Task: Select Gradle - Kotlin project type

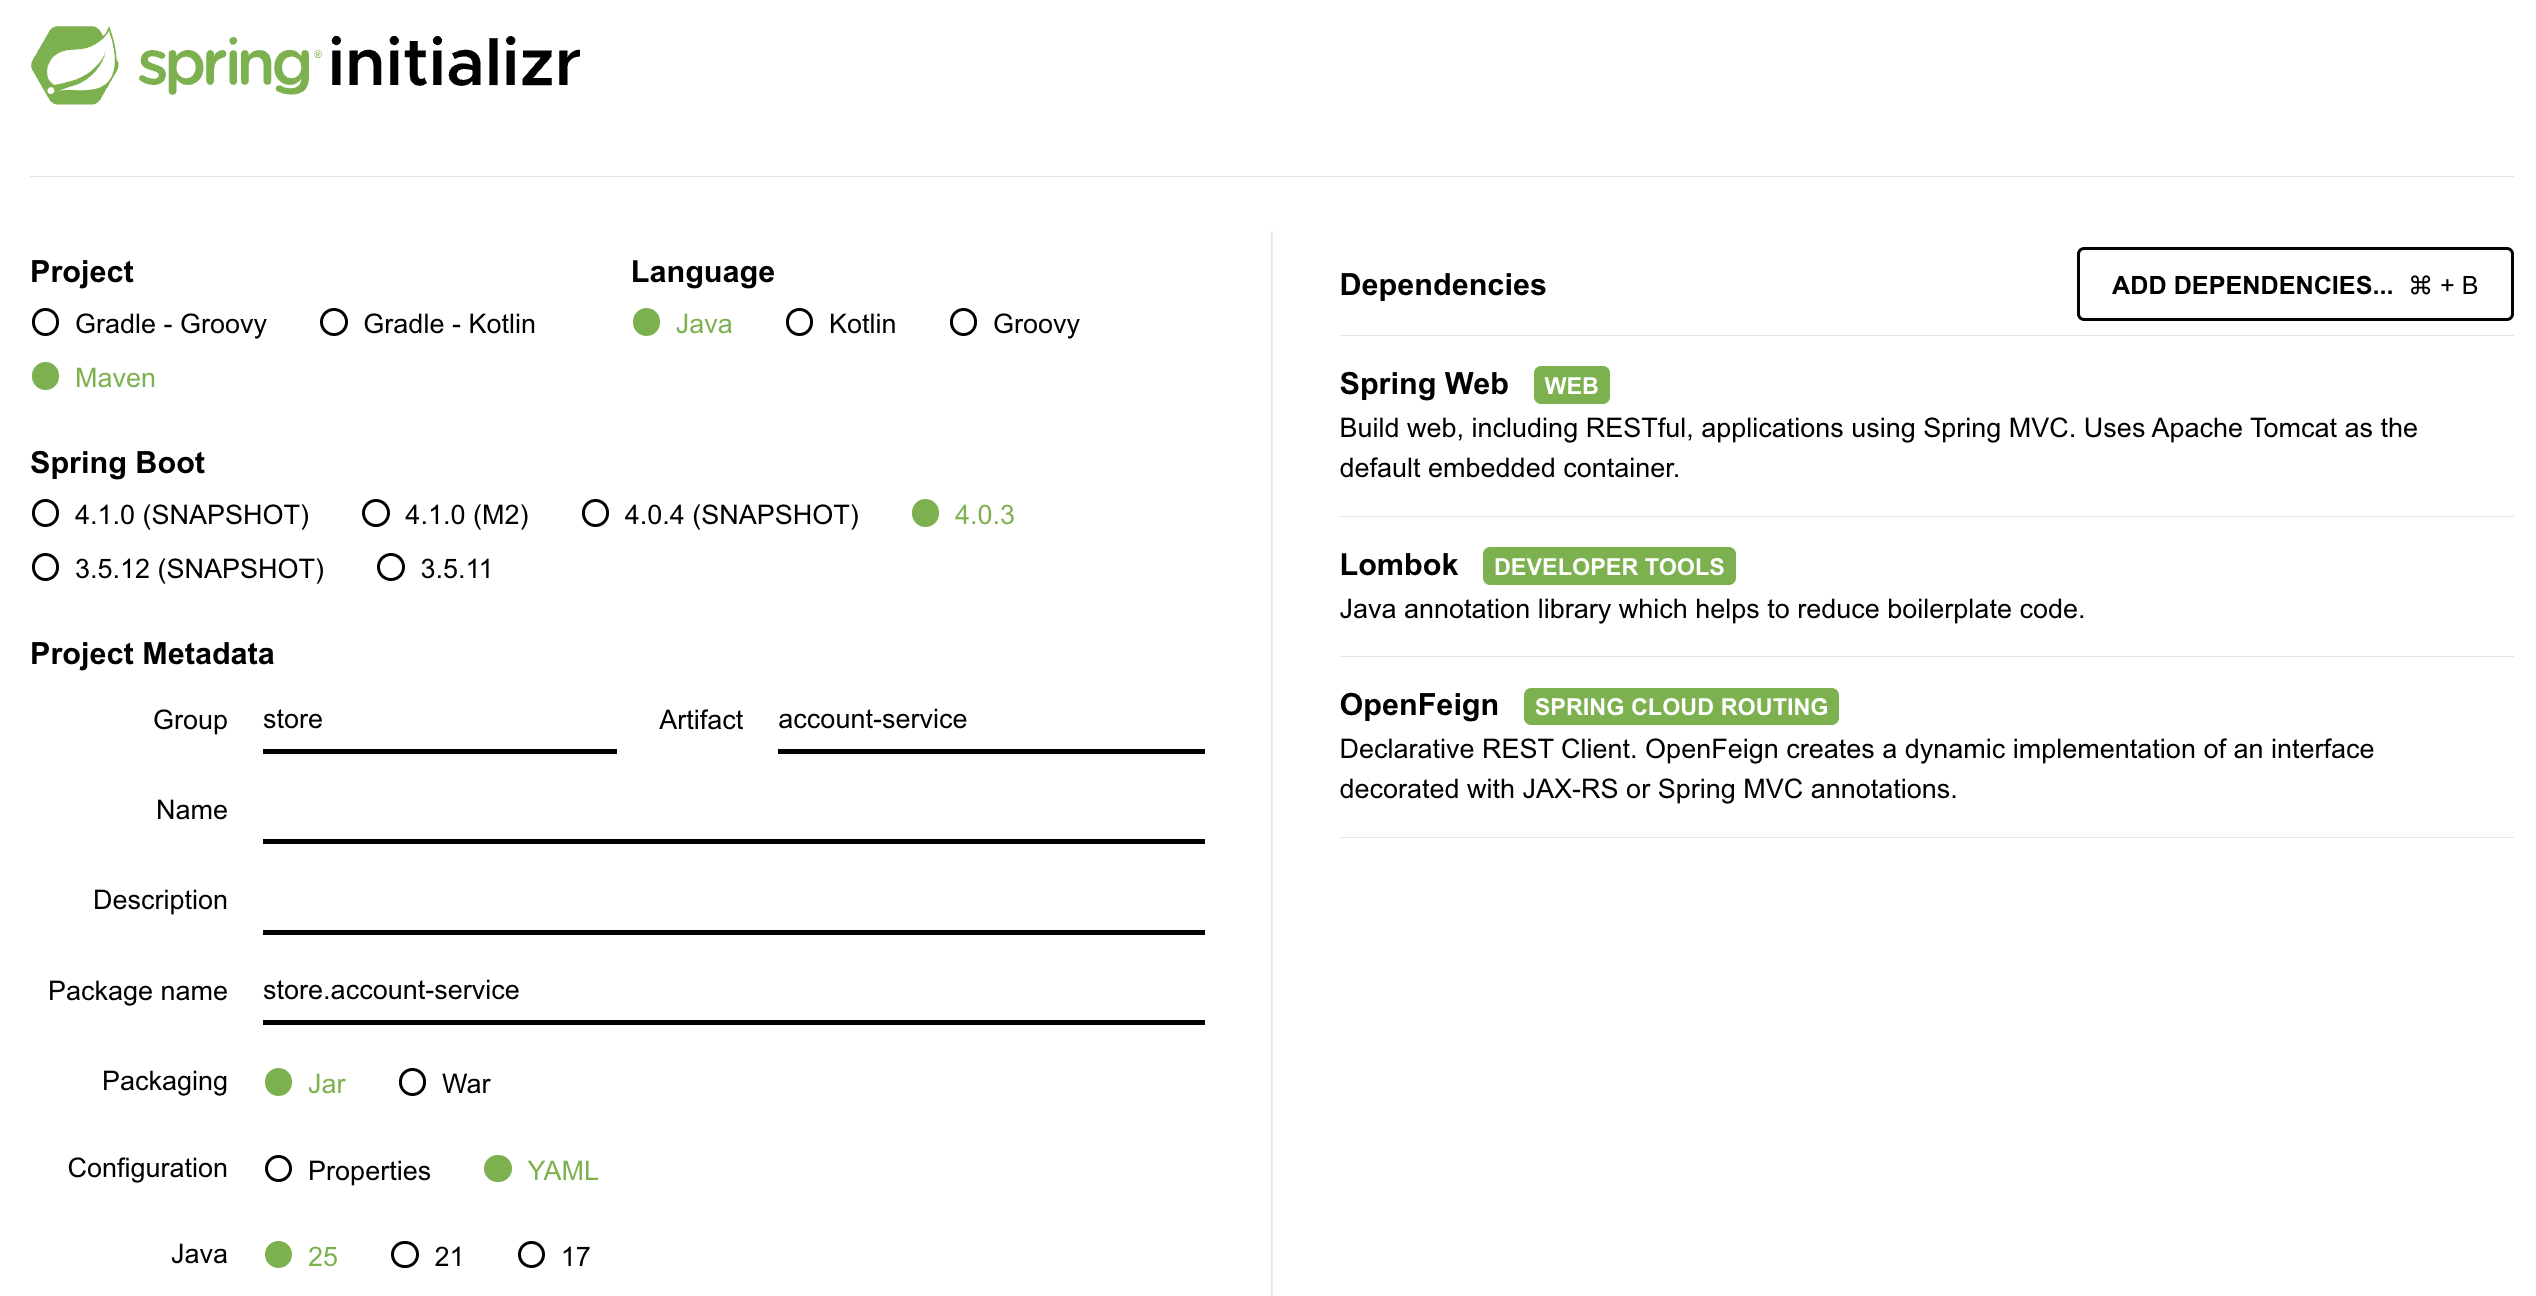Action: point(334,323)
